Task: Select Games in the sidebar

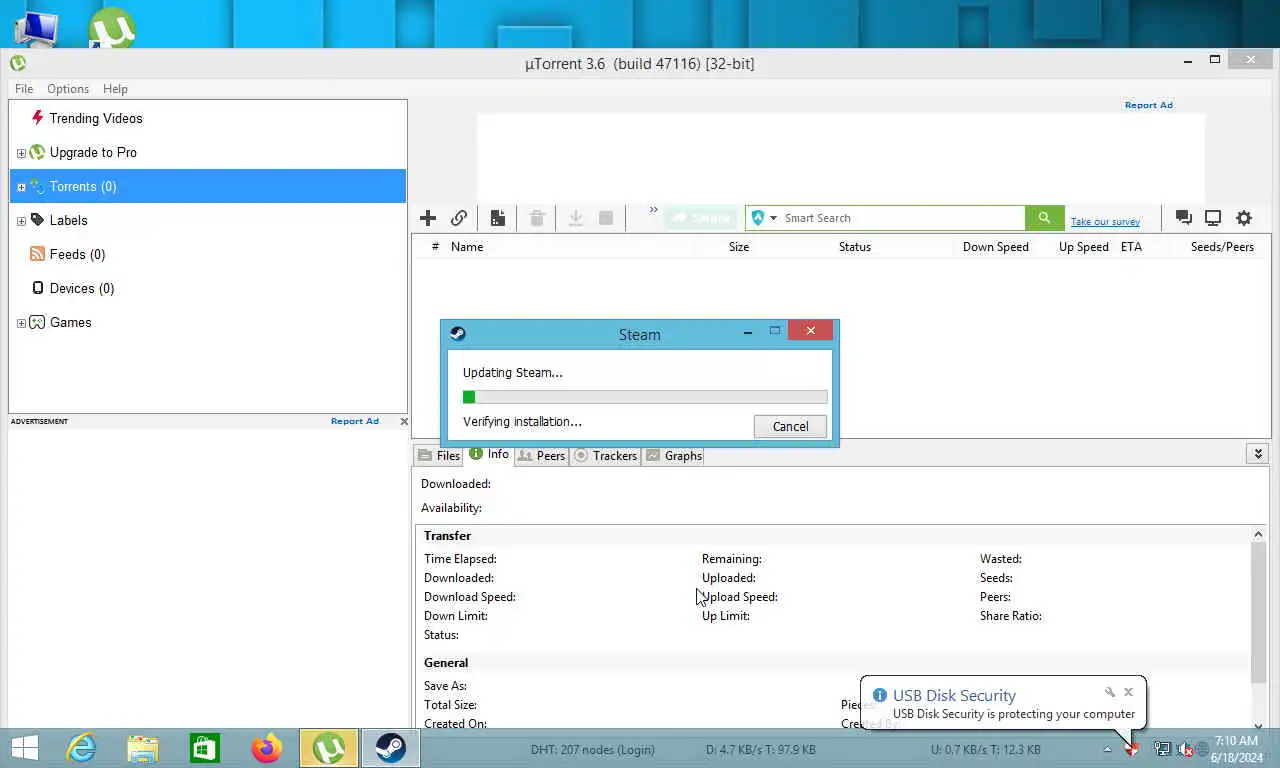Action: pyautogui.click(x=70, y=322)
